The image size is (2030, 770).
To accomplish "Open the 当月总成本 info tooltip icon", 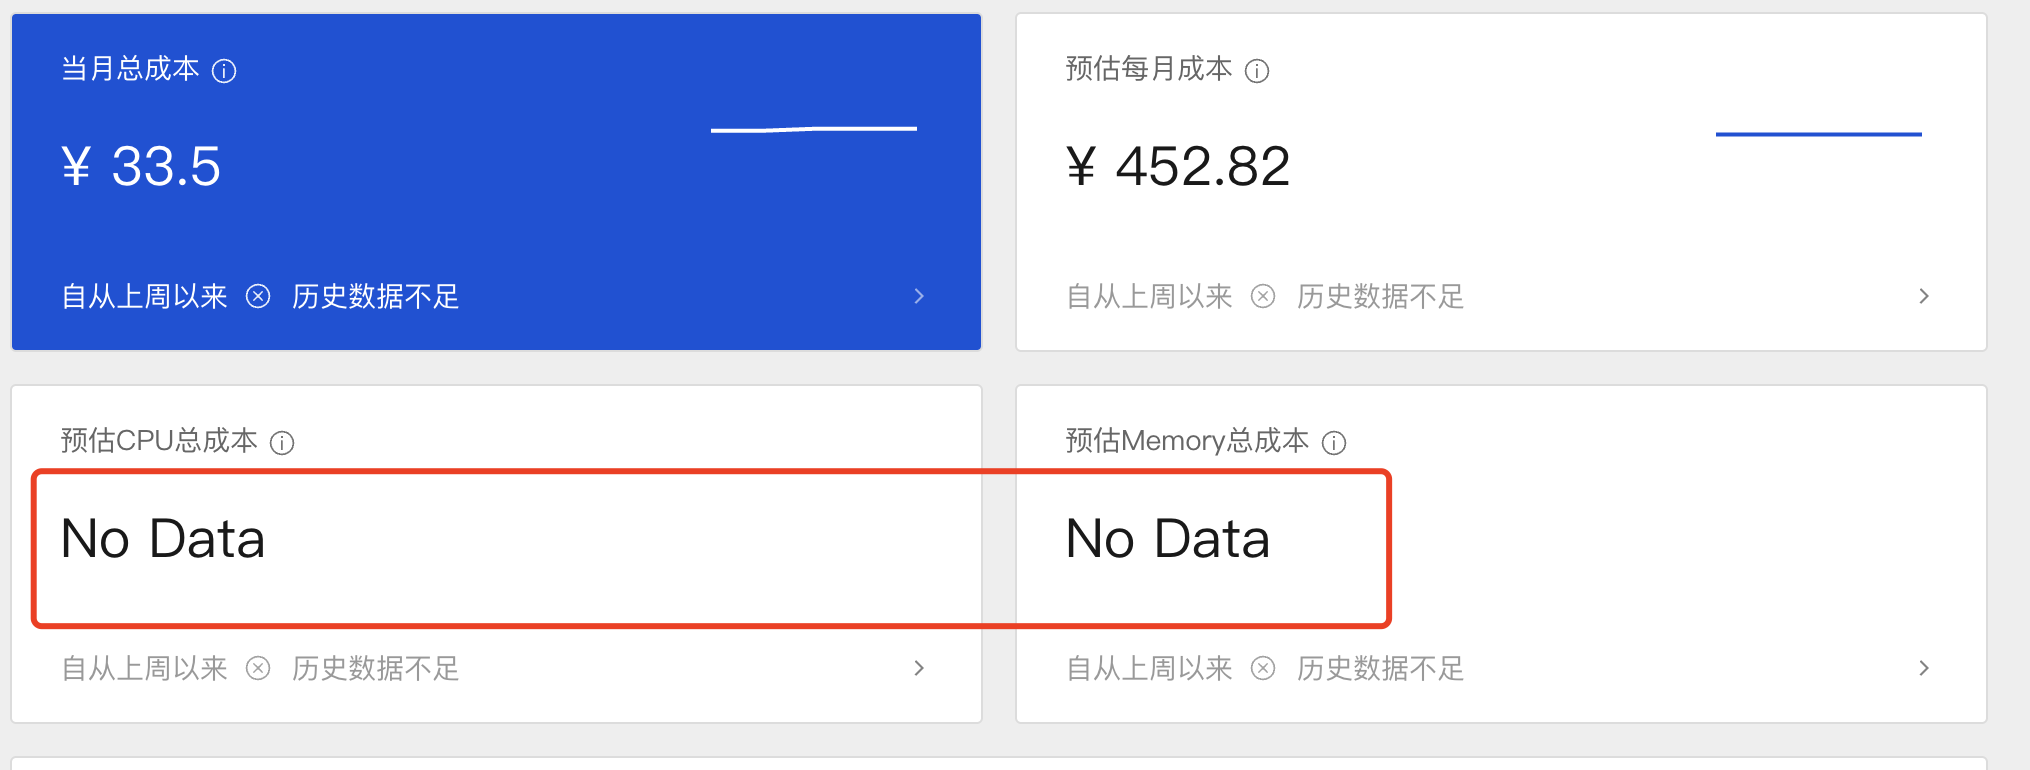I will [x=226, y=70].
